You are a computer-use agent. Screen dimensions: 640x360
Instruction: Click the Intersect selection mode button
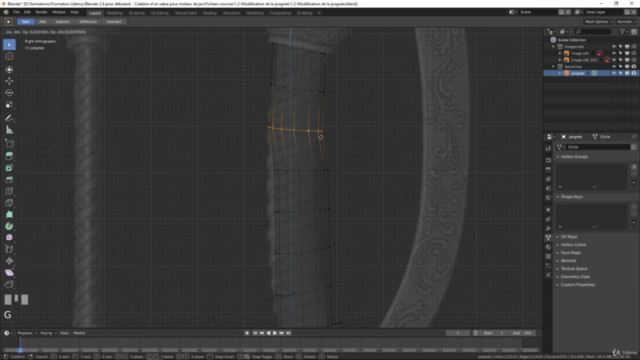coord(114,22)
